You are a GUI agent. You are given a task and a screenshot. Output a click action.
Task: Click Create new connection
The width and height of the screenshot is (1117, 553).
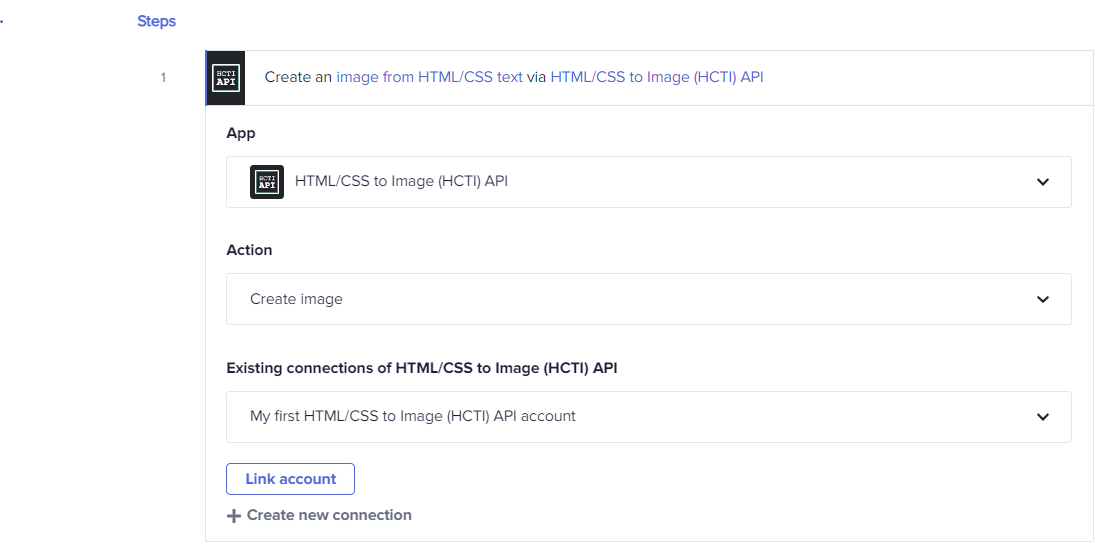pos(319,515)
